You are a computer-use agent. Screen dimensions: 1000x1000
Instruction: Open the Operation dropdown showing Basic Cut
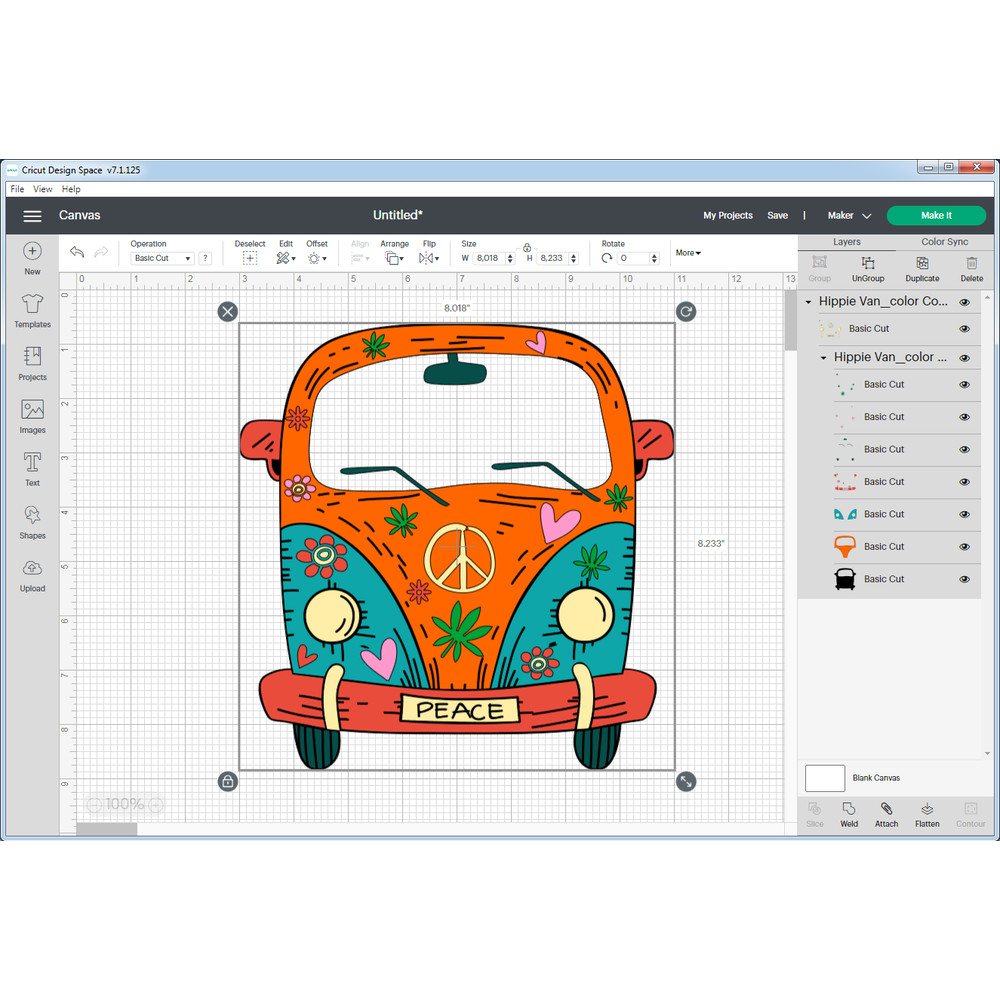pyautogui.click(x=161, y=257)
